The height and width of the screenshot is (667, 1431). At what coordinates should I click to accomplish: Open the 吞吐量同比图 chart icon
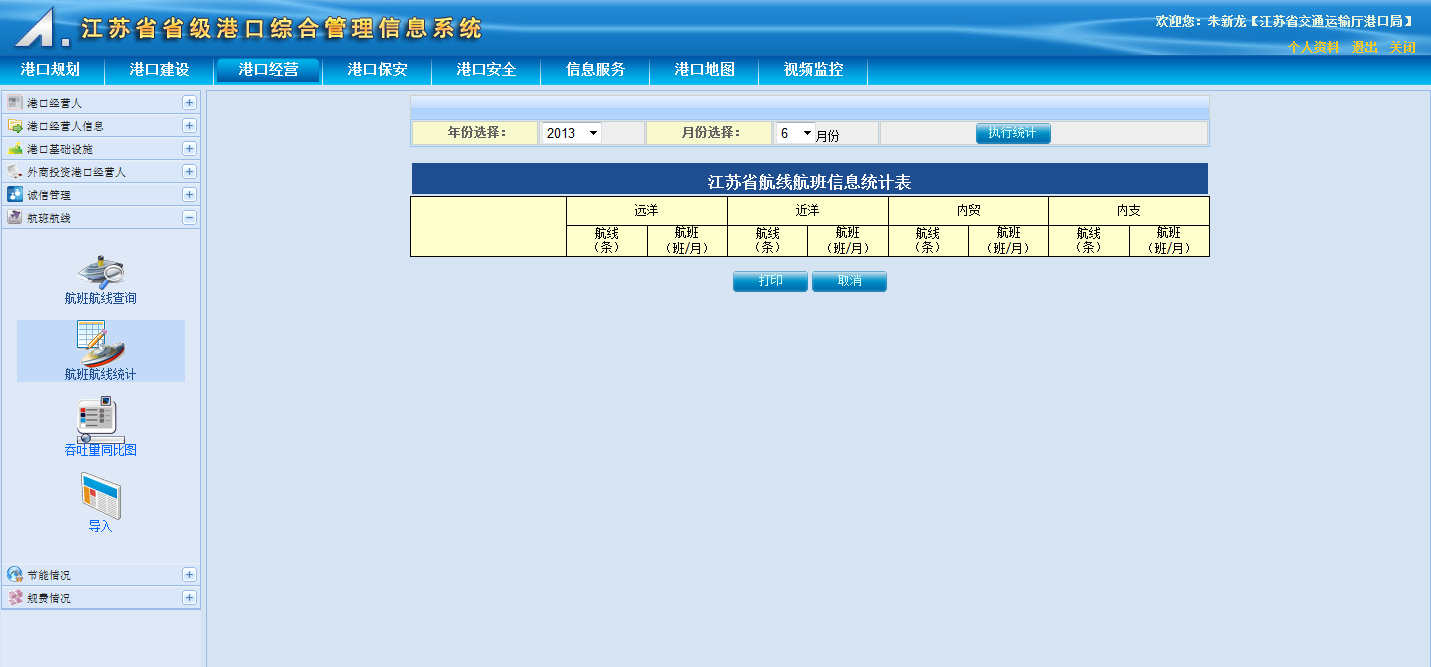click(100, 420)
